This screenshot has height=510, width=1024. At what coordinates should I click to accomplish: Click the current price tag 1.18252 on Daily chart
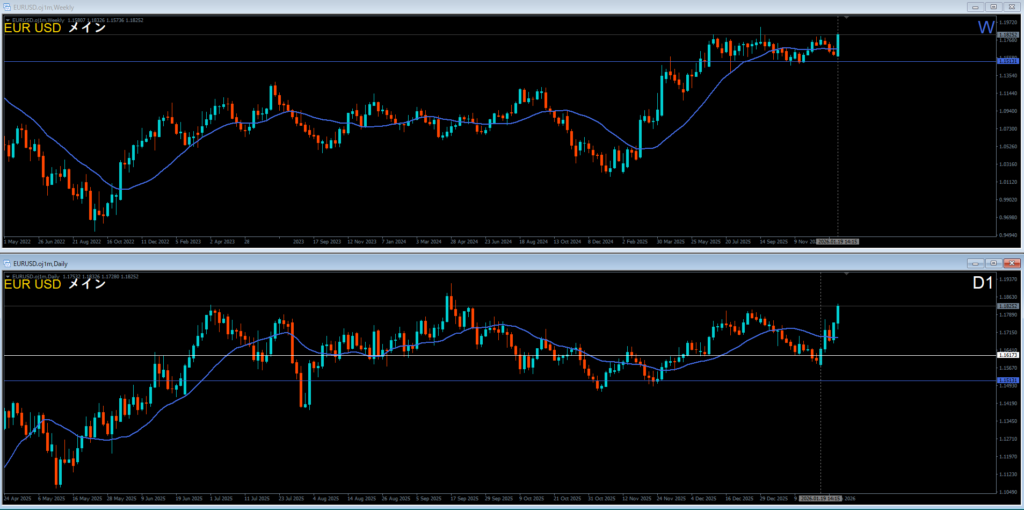[x=1008, y=306]
